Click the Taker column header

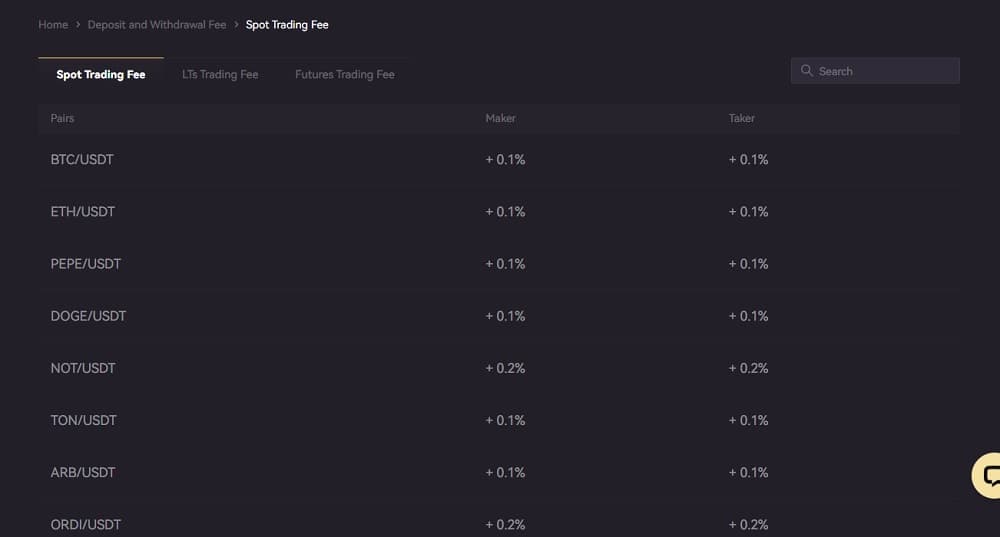(741, 118)
